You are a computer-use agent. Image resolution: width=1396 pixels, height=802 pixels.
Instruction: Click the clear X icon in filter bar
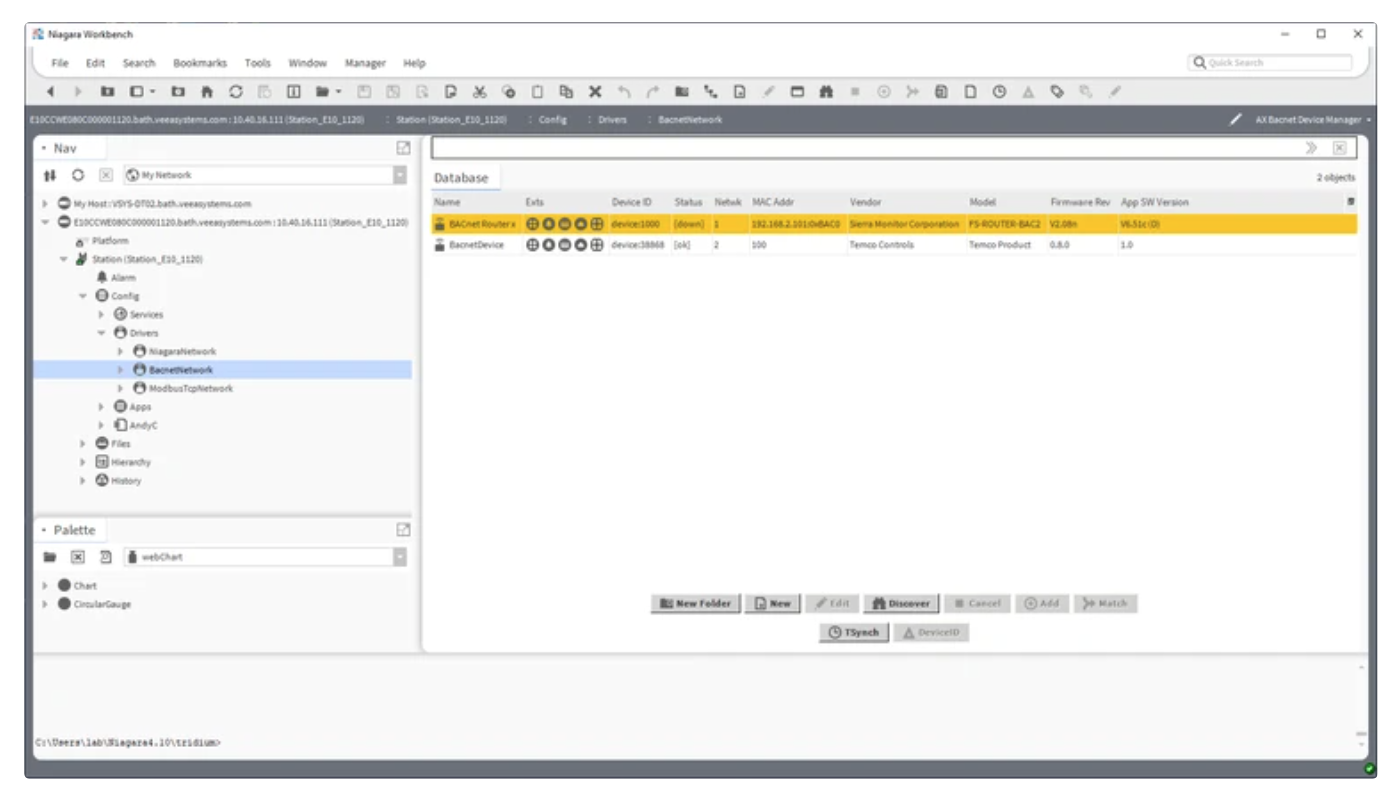pos(1338,149)
